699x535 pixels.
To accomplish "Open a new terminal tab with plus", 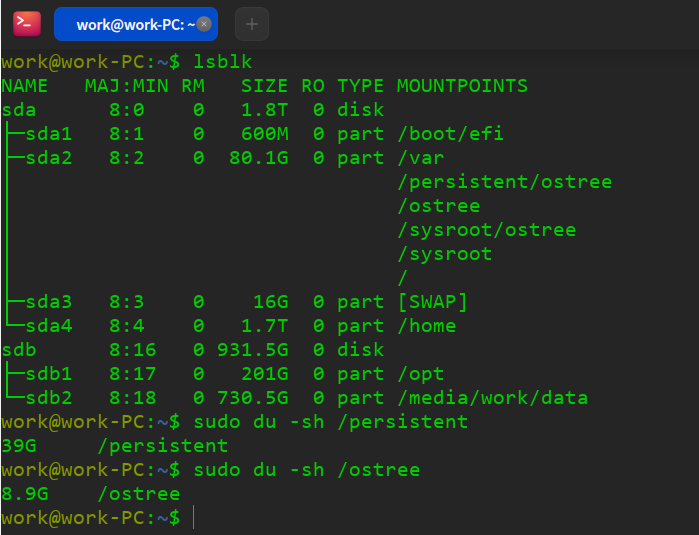I will coord(252,24).
